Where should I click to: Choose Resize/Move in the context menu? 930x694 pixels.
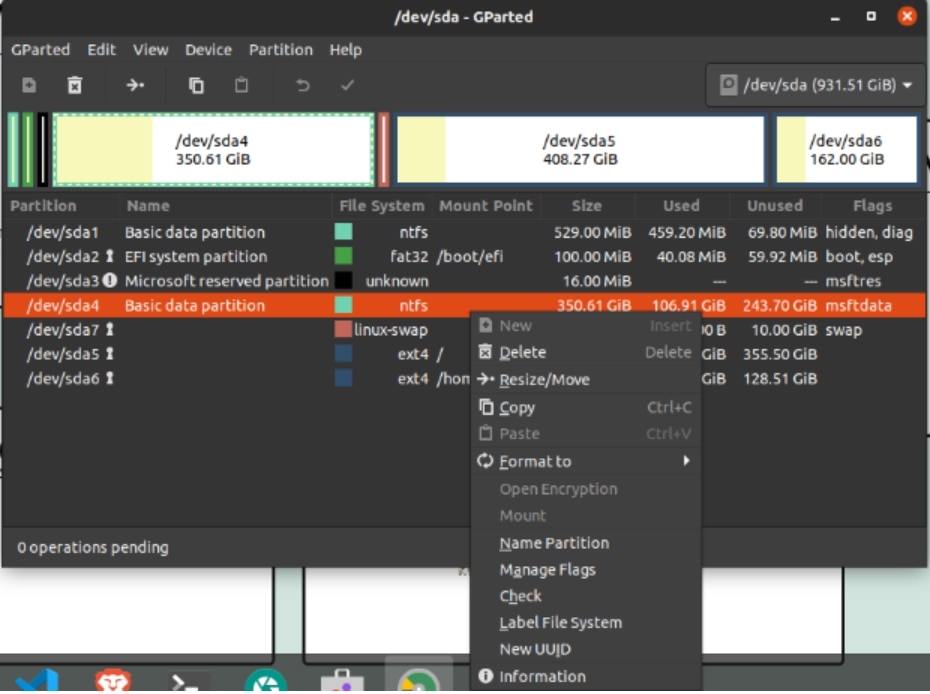(585, 380)
